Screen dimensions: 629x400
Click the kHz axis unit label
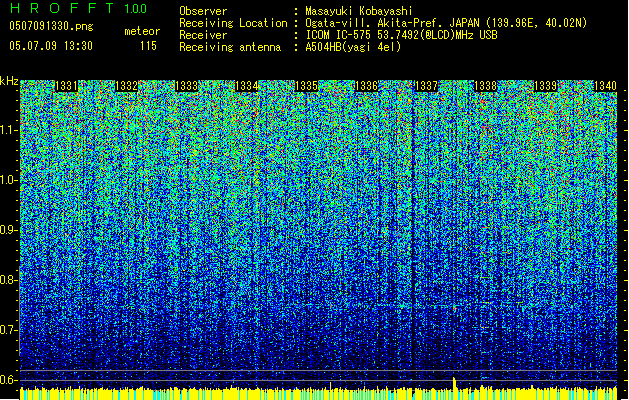9,81
